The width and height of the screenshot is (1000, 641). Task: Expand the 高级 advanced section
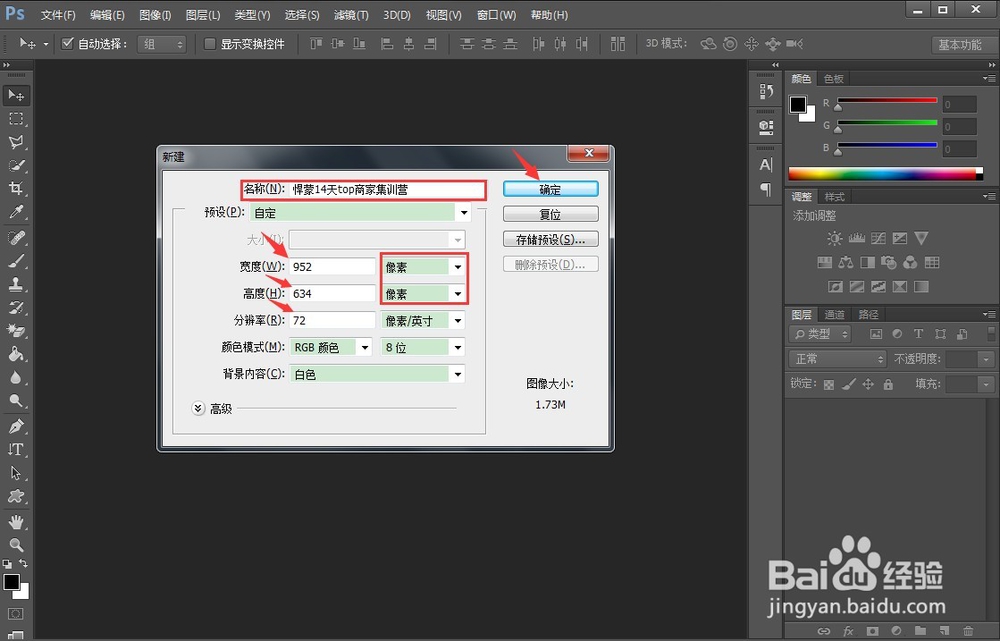point(198,408)
